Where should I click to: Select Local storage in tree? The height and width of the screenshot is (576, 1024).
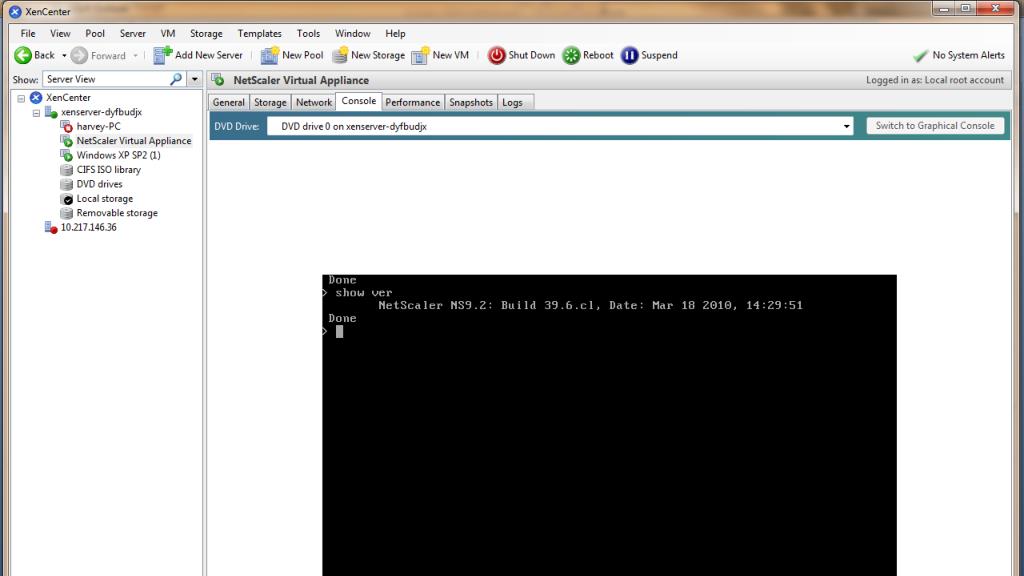pyautogui.click(x=104, y=199)
